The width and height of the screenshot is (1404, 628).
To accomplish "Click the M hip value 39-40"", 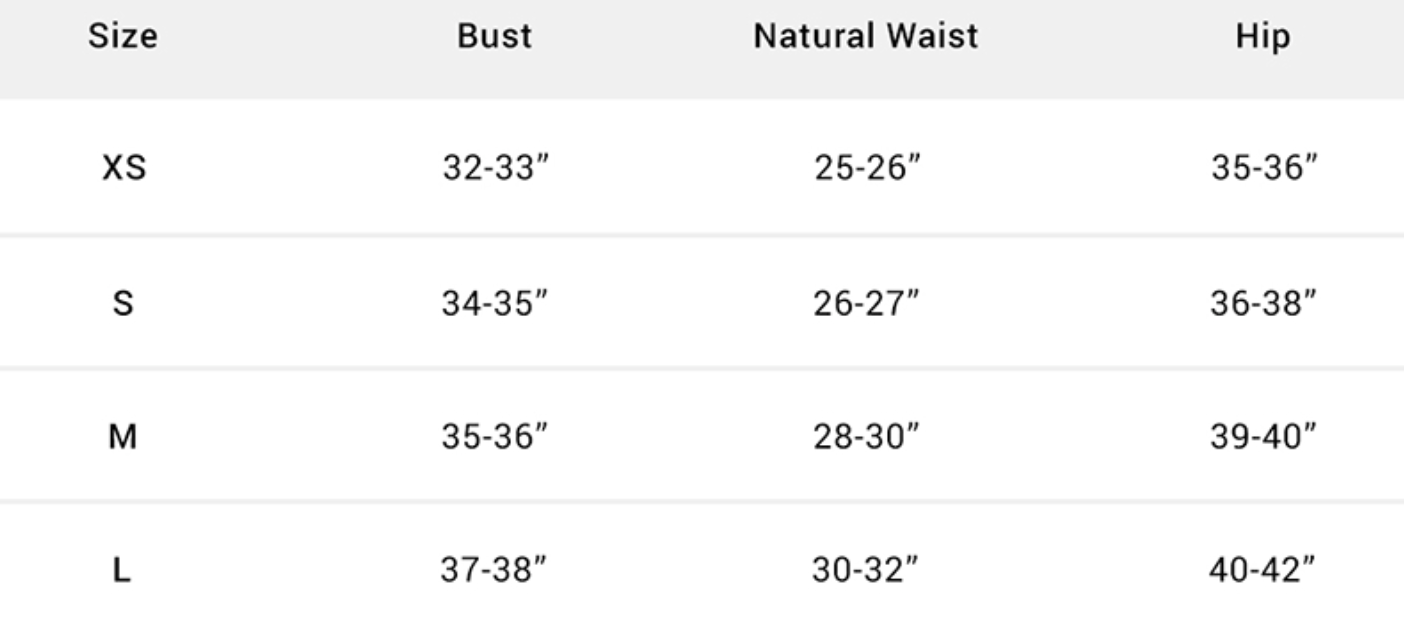I will click(1264, 437).
